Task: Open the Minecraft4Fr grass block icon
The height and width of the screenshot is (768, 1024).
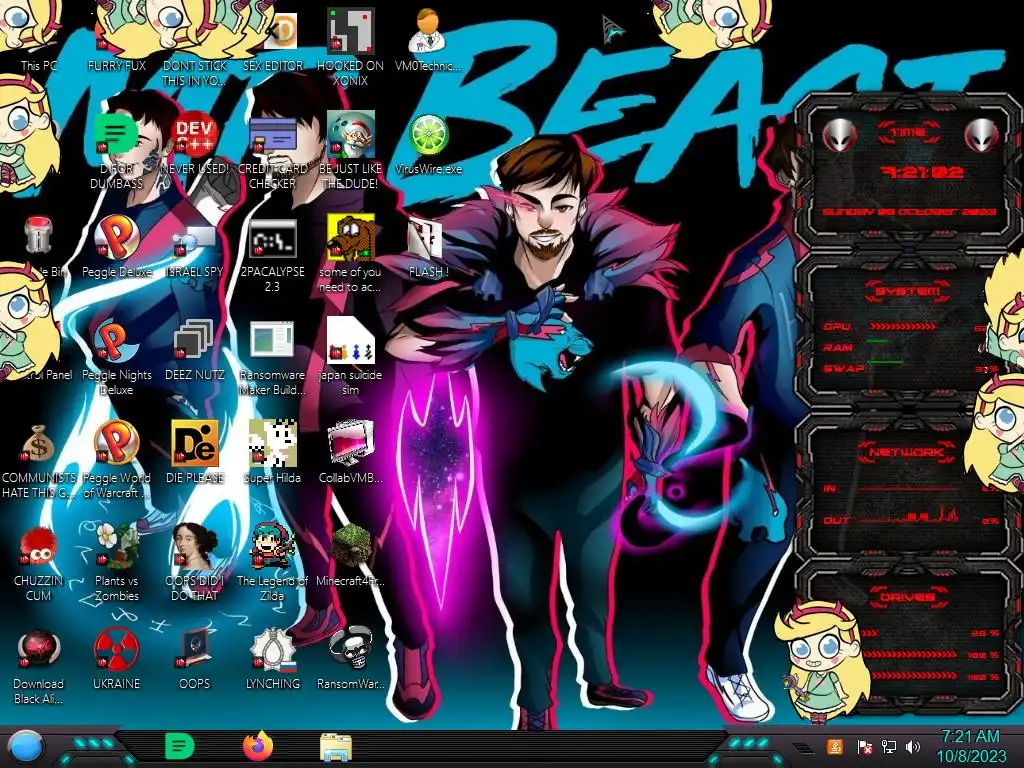Action: point(351,545)
